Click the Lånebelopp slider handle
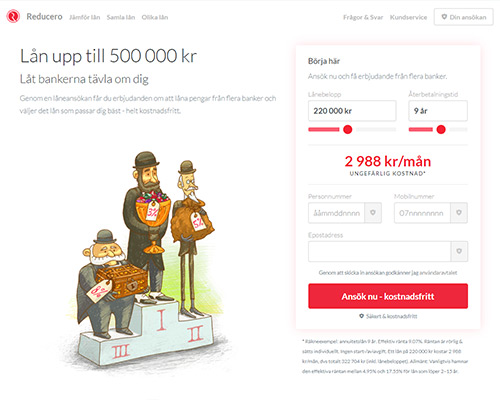 click(348, 130)
